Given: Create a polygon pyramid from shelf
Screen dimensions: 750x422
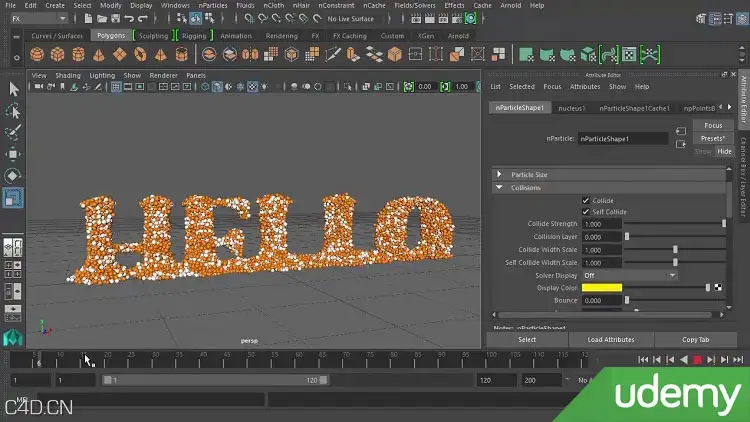Looking at the screenshot, I should coord(161,54).
